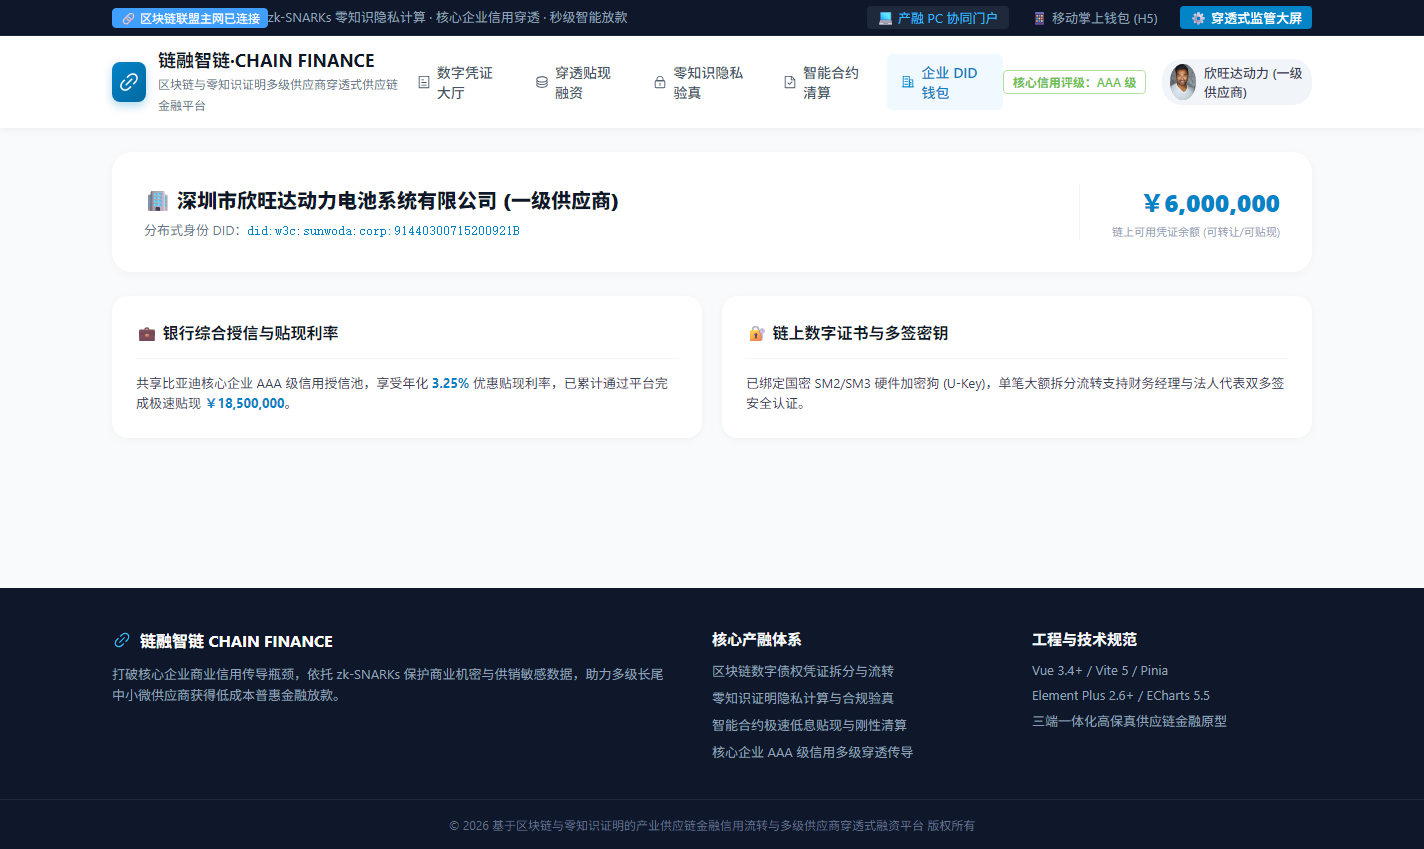
Task: Click footer link 智能合约极速低息贴现与刚性清算
Action: click(x=809, y=725)
